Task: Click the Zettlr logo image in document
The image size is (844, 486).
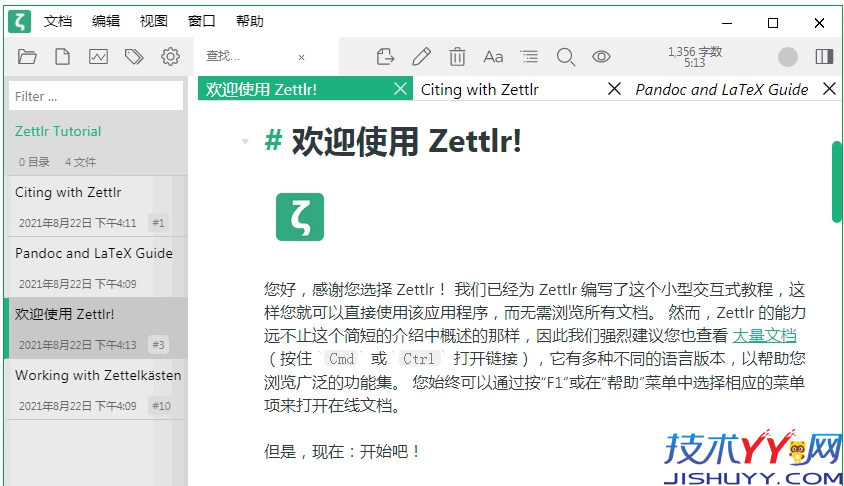Action: (300, 217)
